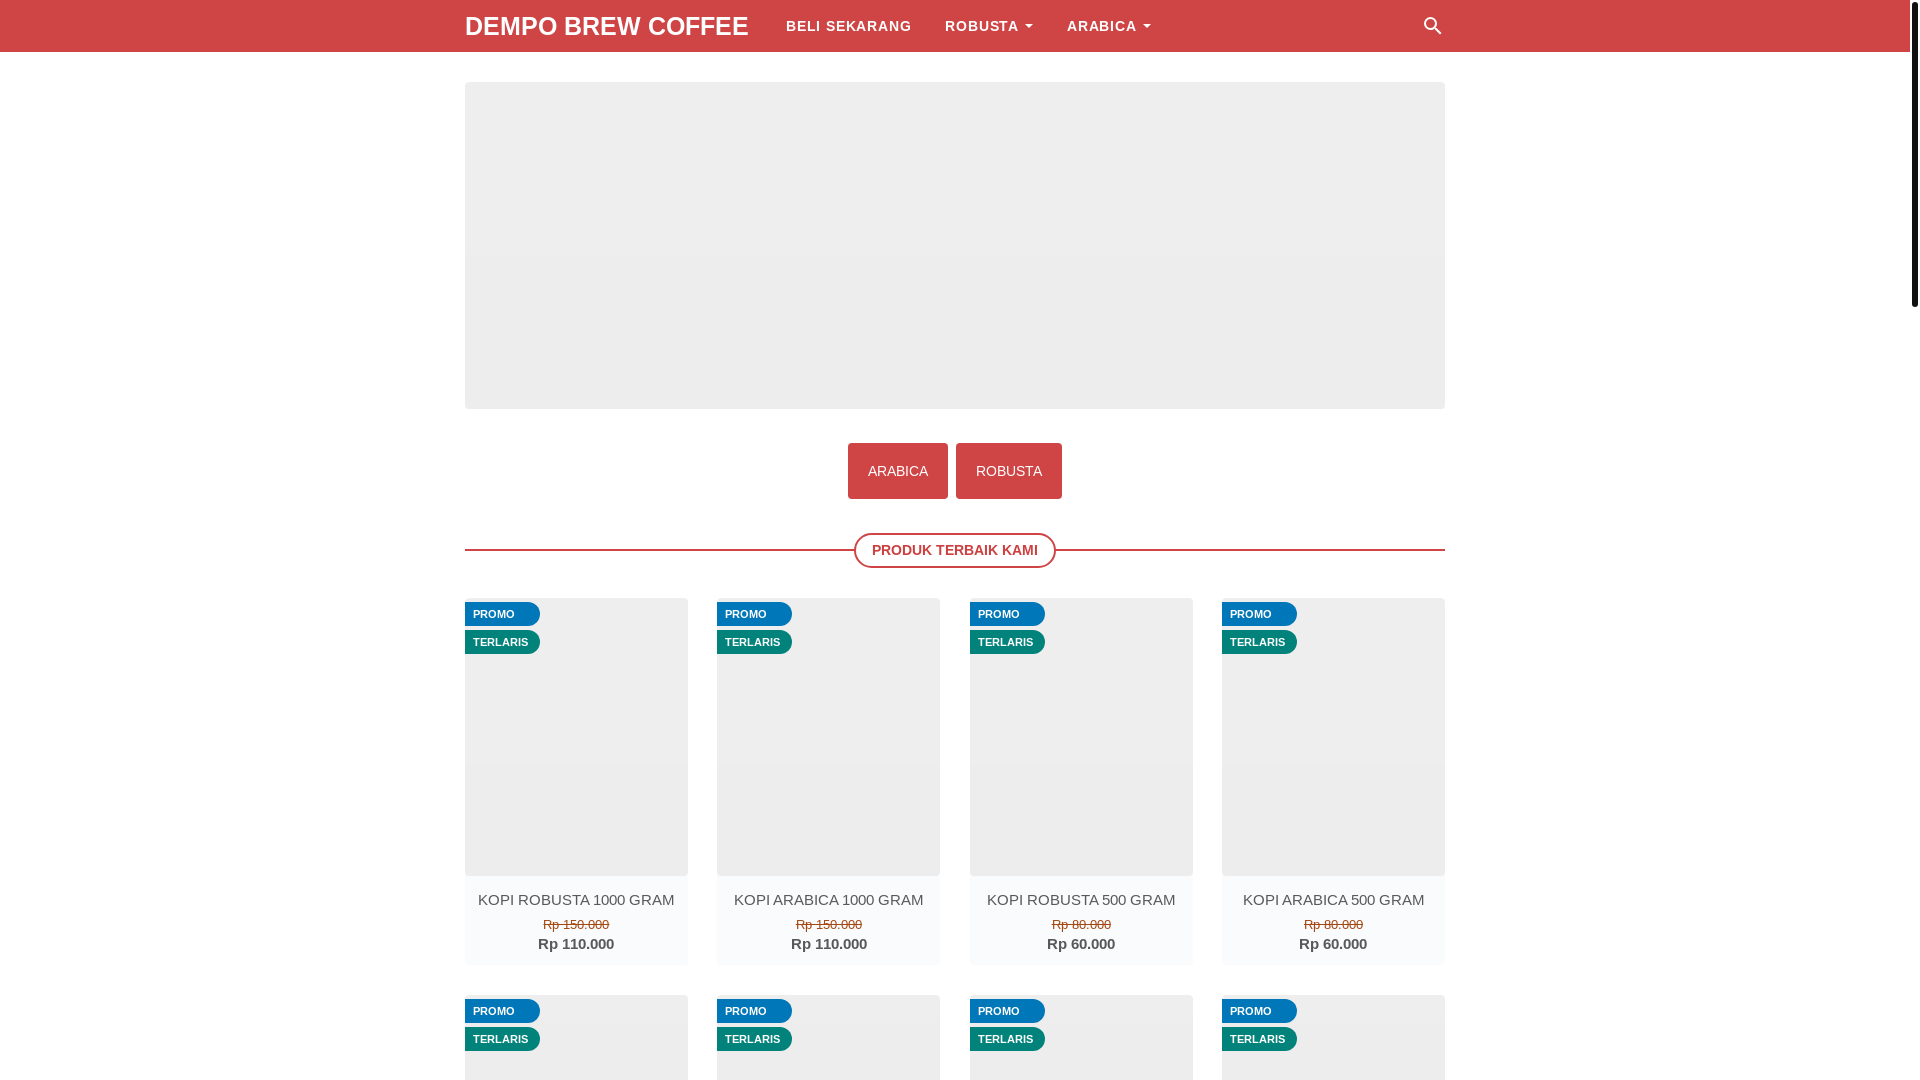Viewport: 1920px width, 1080px height.
Task: Expand the Robusta navbar dropdown
Action: (x=989, y=26)
